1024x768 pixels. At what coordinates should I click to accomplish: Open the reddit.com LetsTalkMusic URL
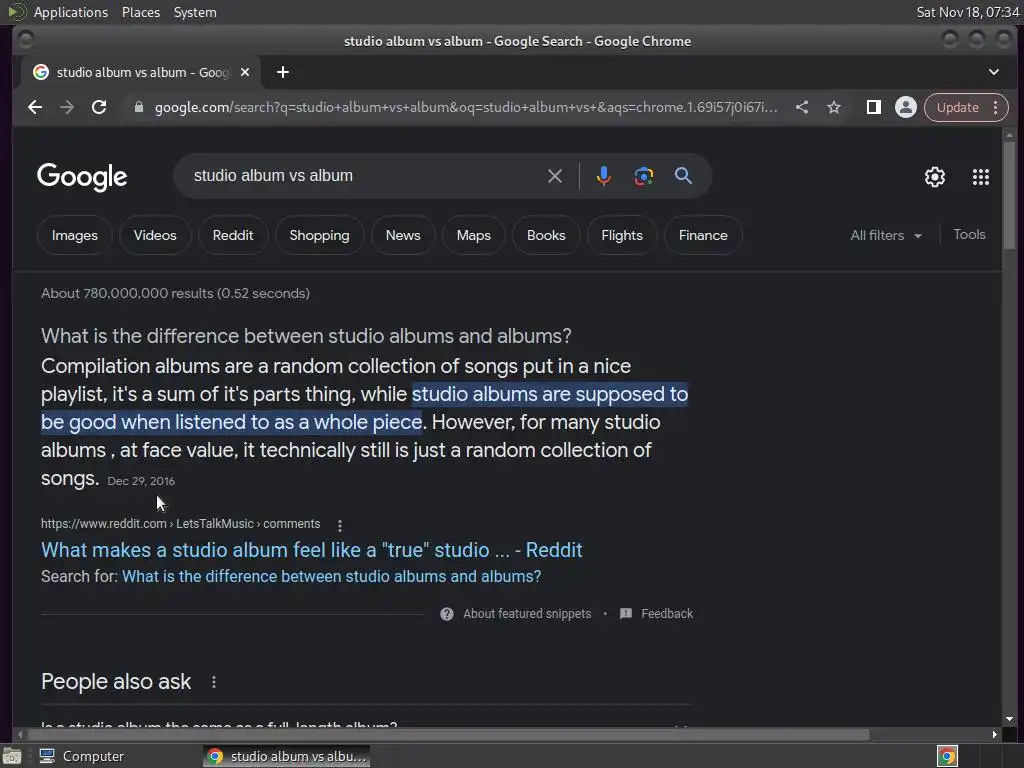(181, 524)
